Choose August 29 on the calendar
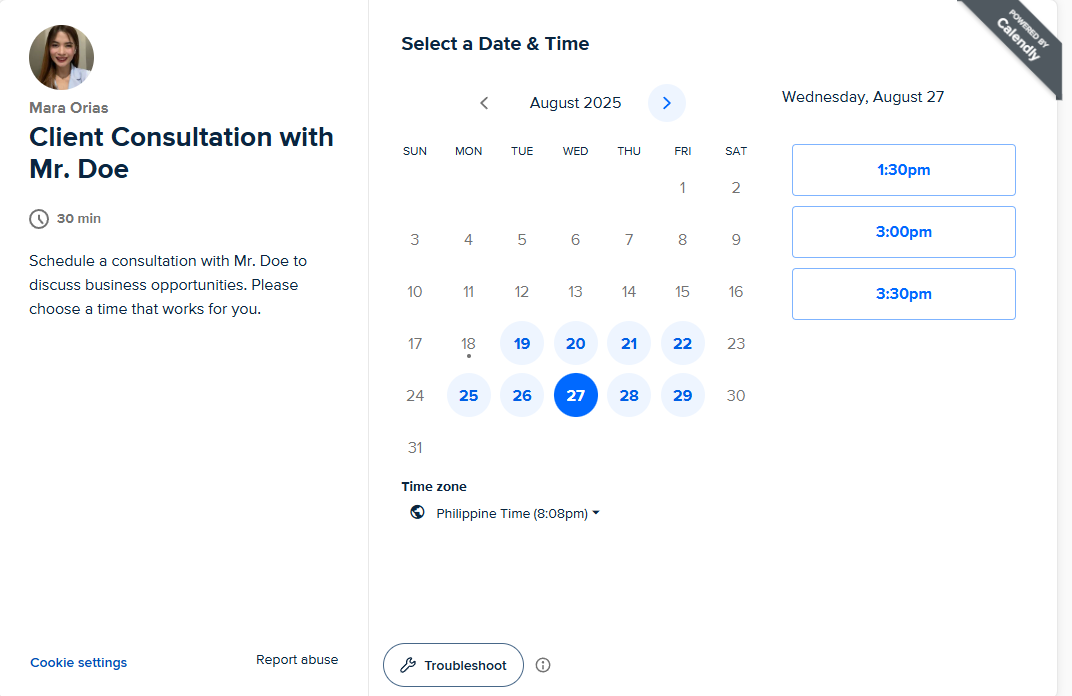 pyautogui.click(x=682, y=396)
